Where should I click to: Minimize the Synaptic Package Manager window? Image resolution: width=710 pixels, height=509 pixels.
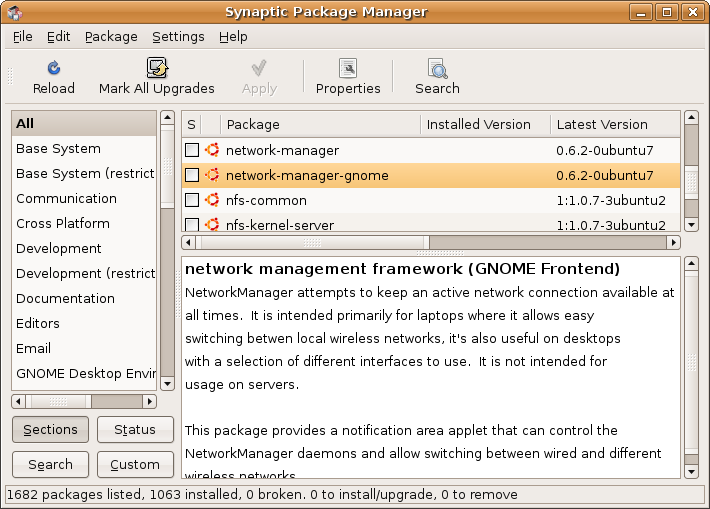(x=641, y=12)
